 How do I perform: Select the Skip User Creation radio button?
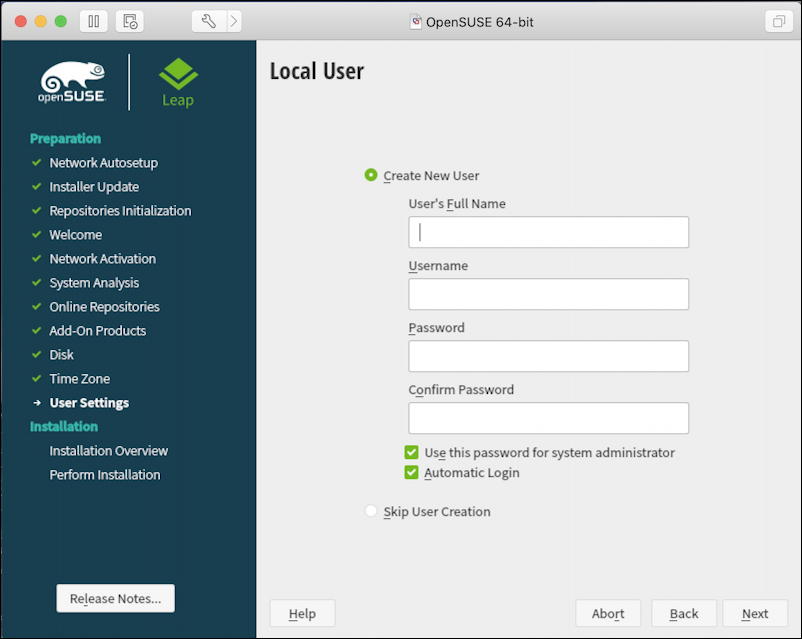[372, 511]
